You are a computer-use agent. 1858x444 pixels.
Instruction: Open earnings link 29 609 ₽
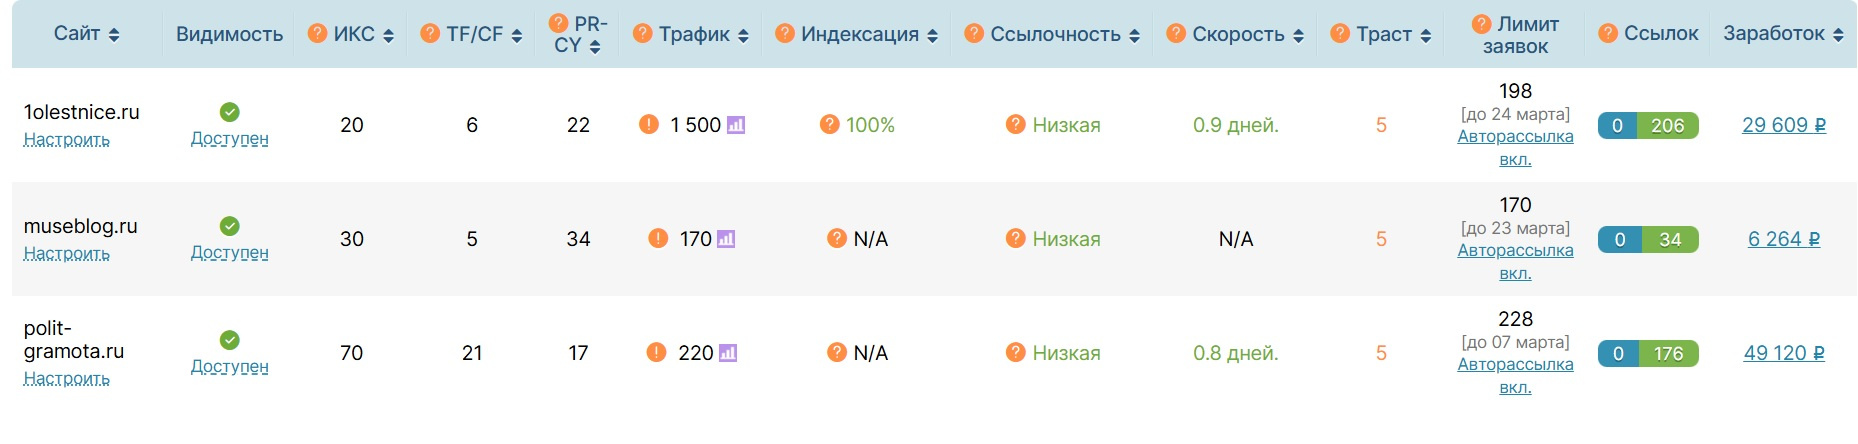[x=1784, y=125]
